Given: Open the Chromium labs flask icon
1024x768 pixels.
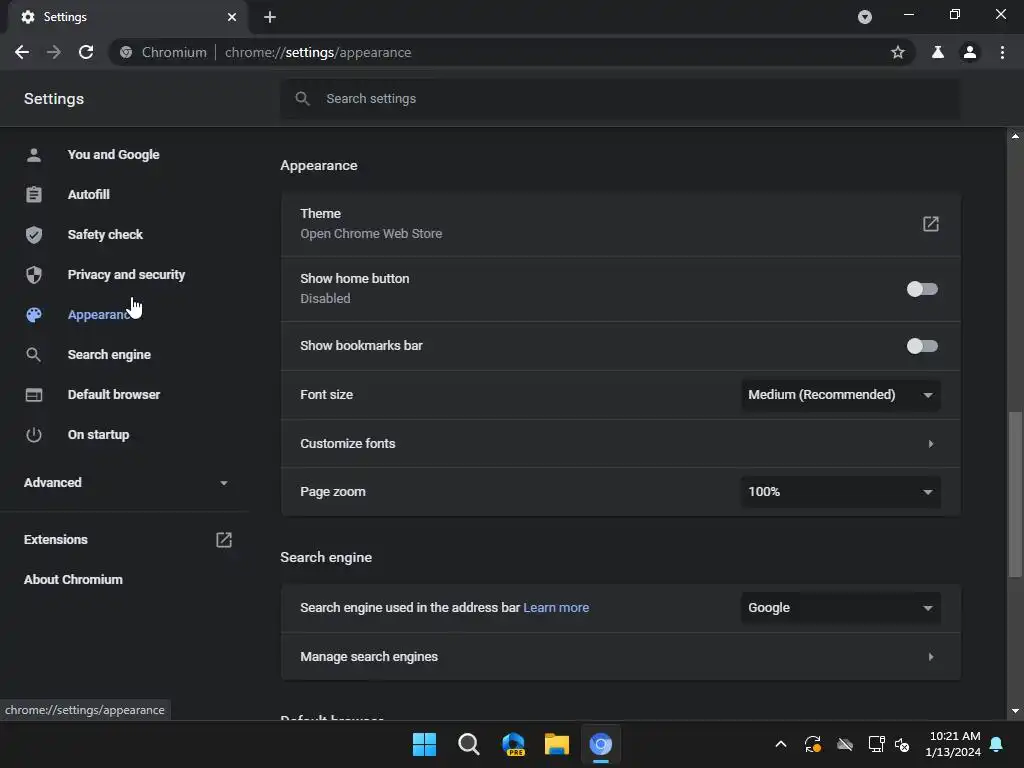Looking at the screenshot, I should pos(938,52).
